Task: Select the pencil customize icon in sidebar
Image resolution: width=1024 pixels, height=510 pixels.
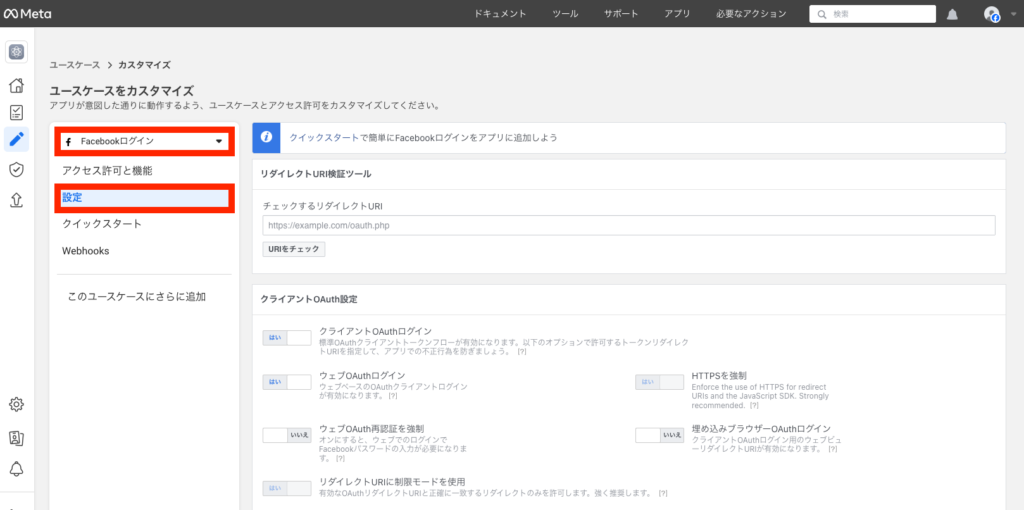Action: tap(16, 140)
